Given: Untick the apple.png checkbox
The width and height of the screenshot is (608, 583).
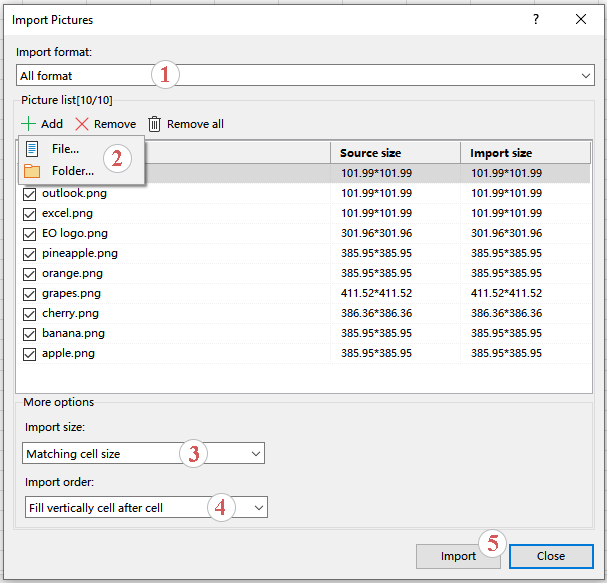Looking at the screenshot, I should point(29,354).
